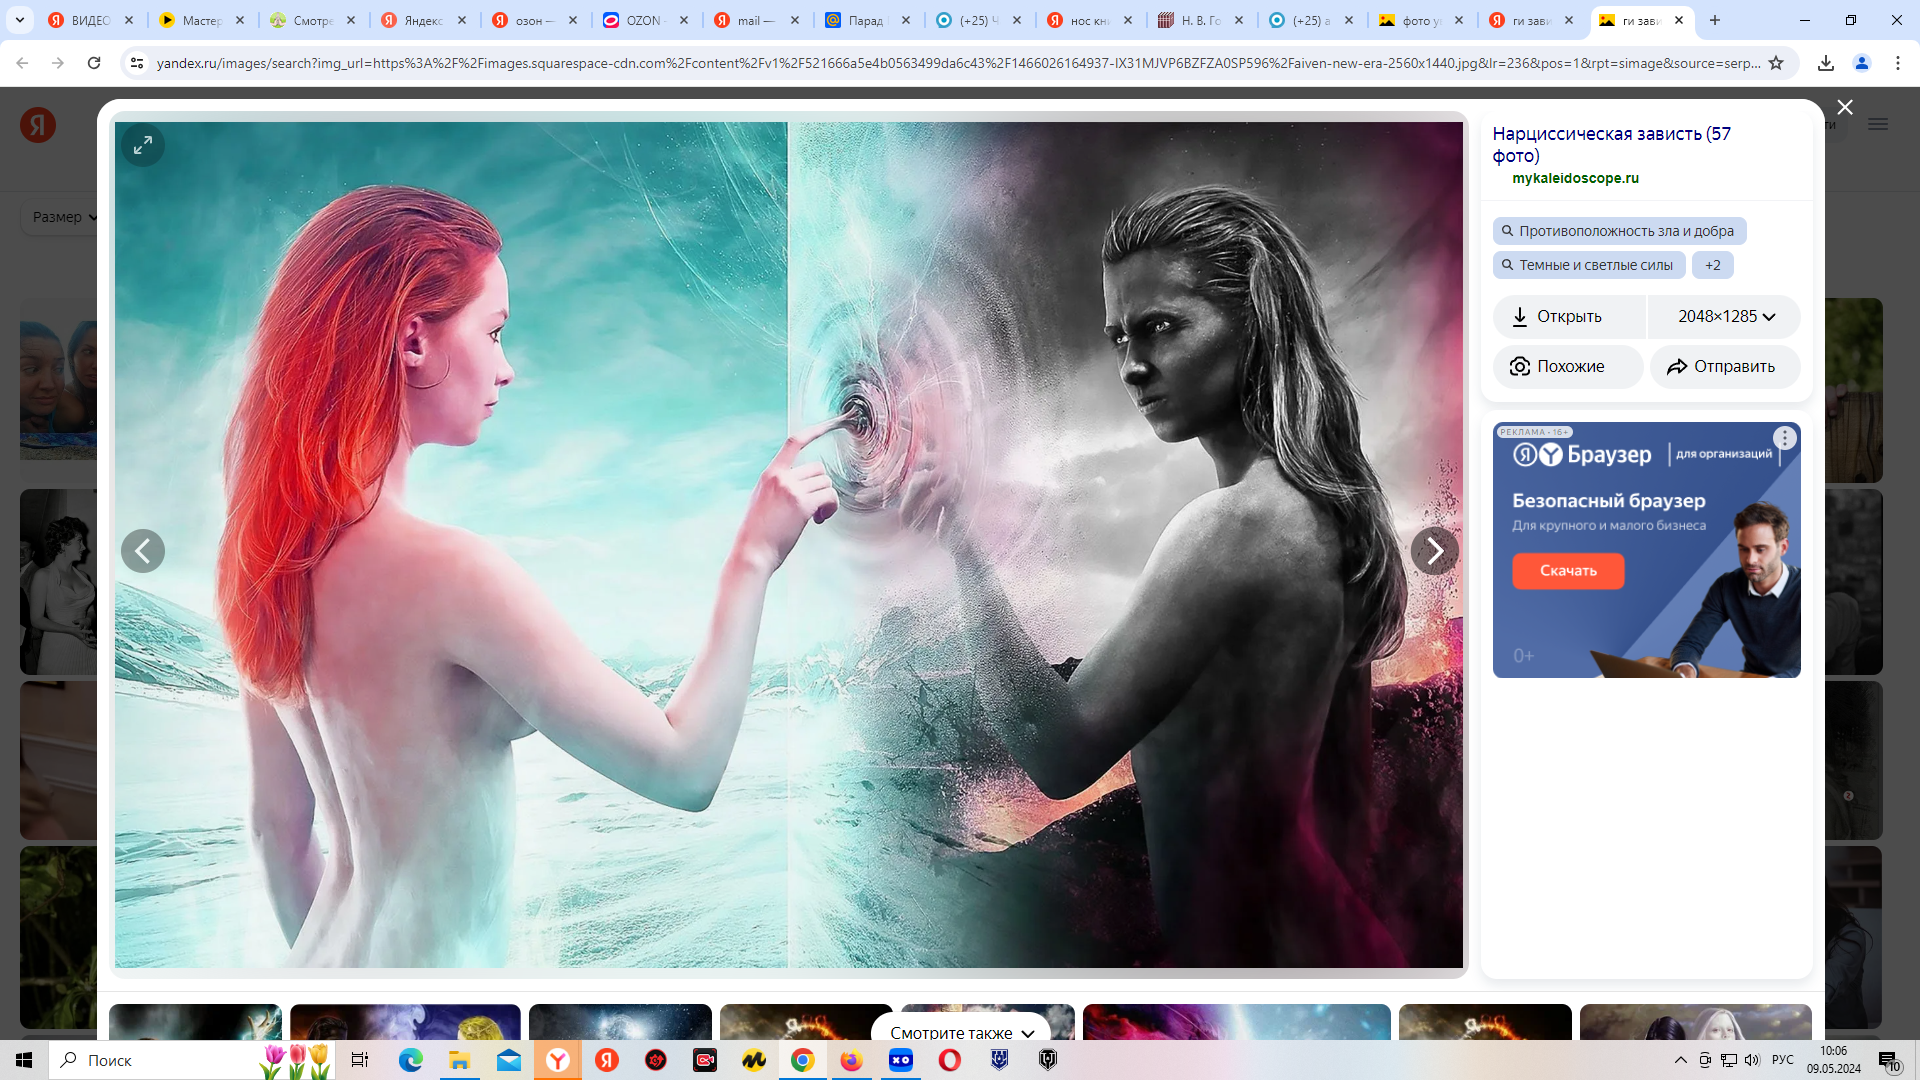Open Yandex Browser from the taskbar
This screenshot has height=1080, width=1920.
tap(557, 1060)
